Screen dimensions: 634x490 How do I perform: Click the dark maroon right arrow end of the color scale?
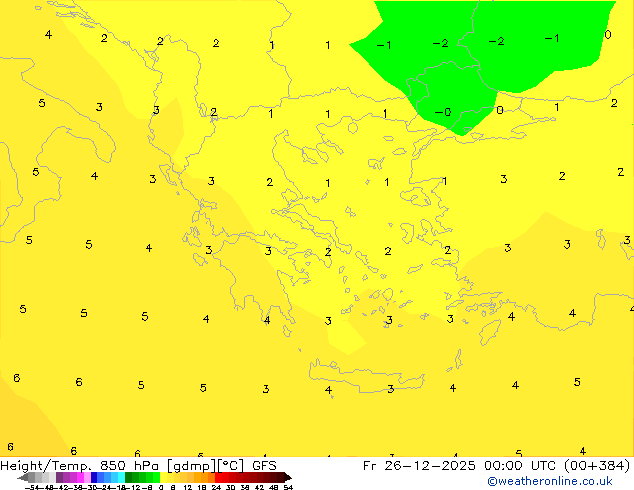click(288, 477)
